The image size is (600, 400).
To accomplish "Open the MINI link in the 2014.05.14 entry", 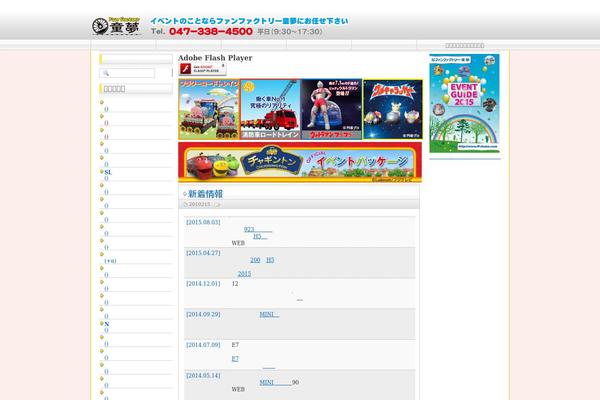I will coord(276,382).
